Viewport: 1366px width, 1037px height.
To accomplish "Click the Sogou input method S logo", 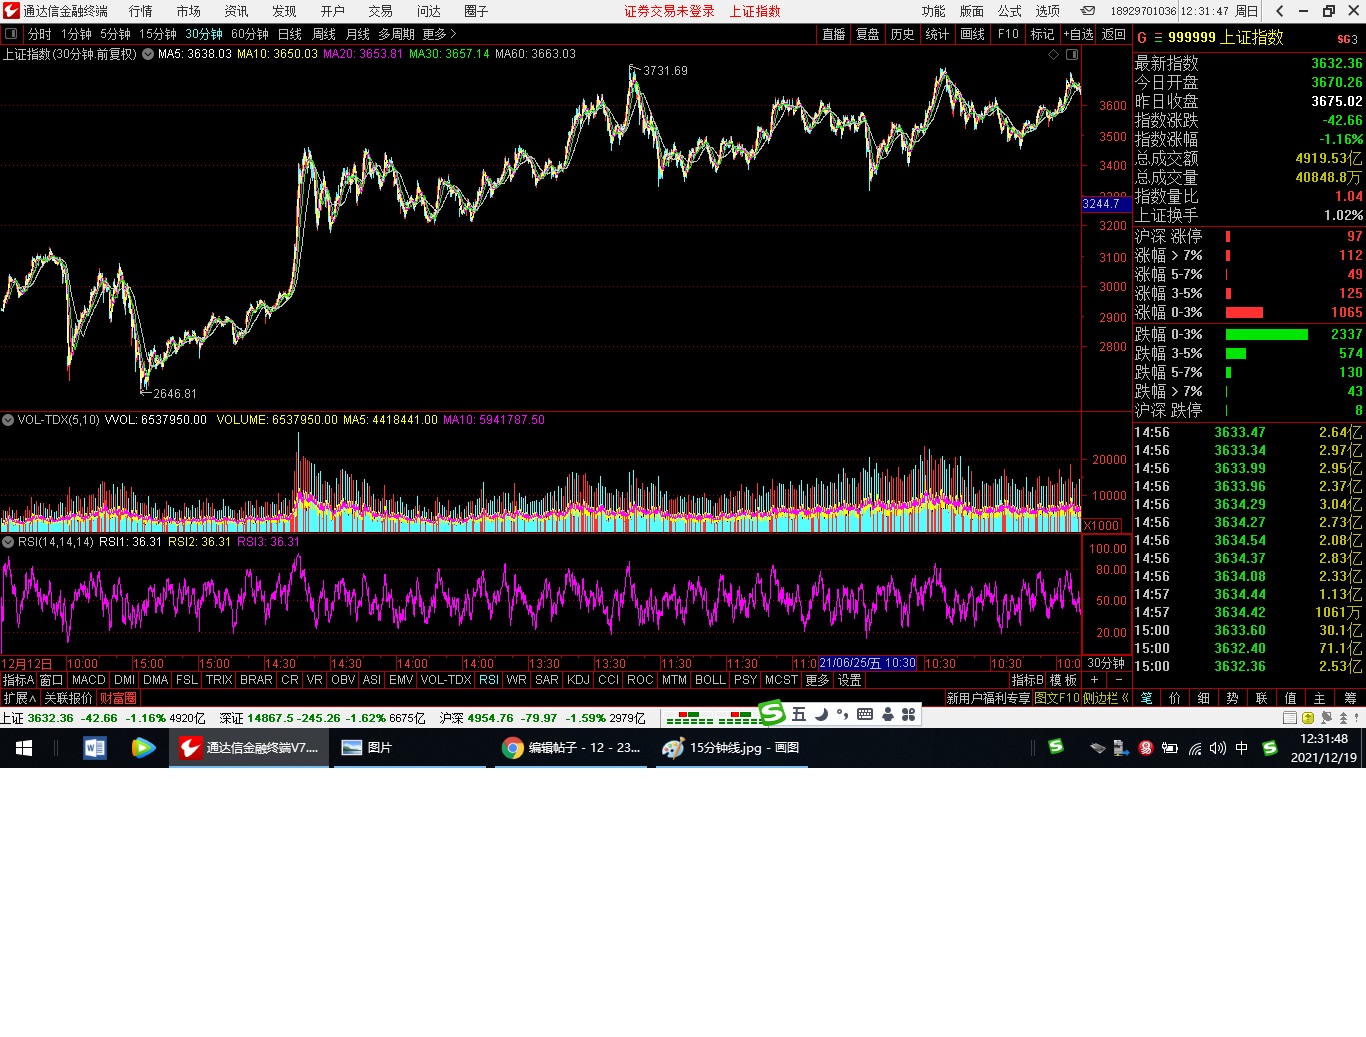I will coord(772,713).
